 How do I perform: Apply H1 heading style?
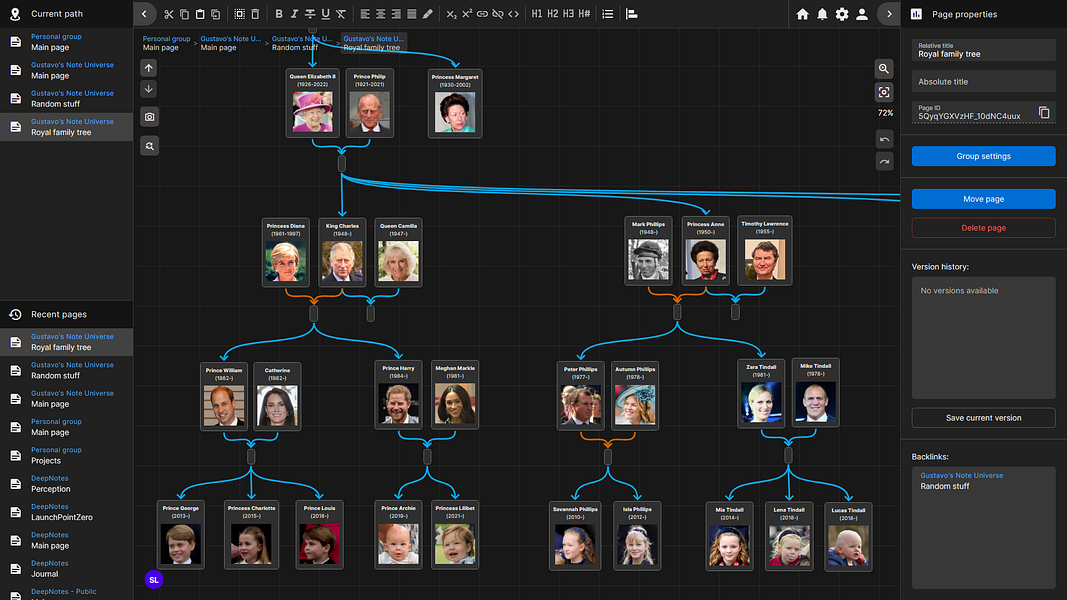(x=537, y=14)
